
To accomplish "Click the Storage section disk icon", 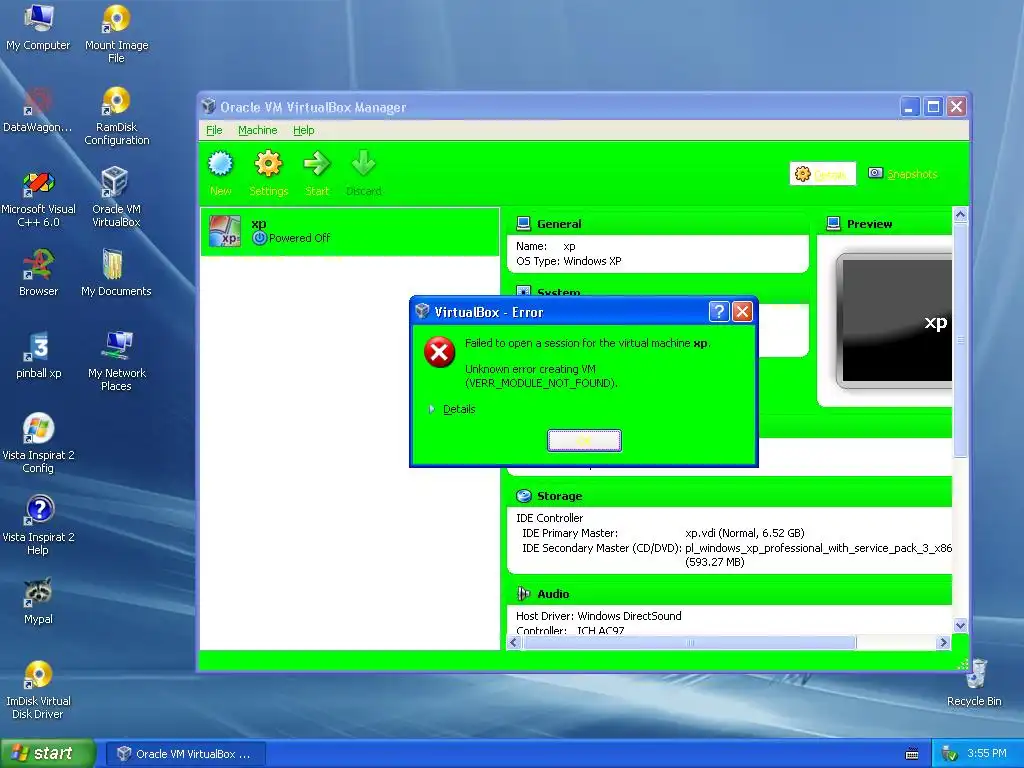I will click(524, 496).
